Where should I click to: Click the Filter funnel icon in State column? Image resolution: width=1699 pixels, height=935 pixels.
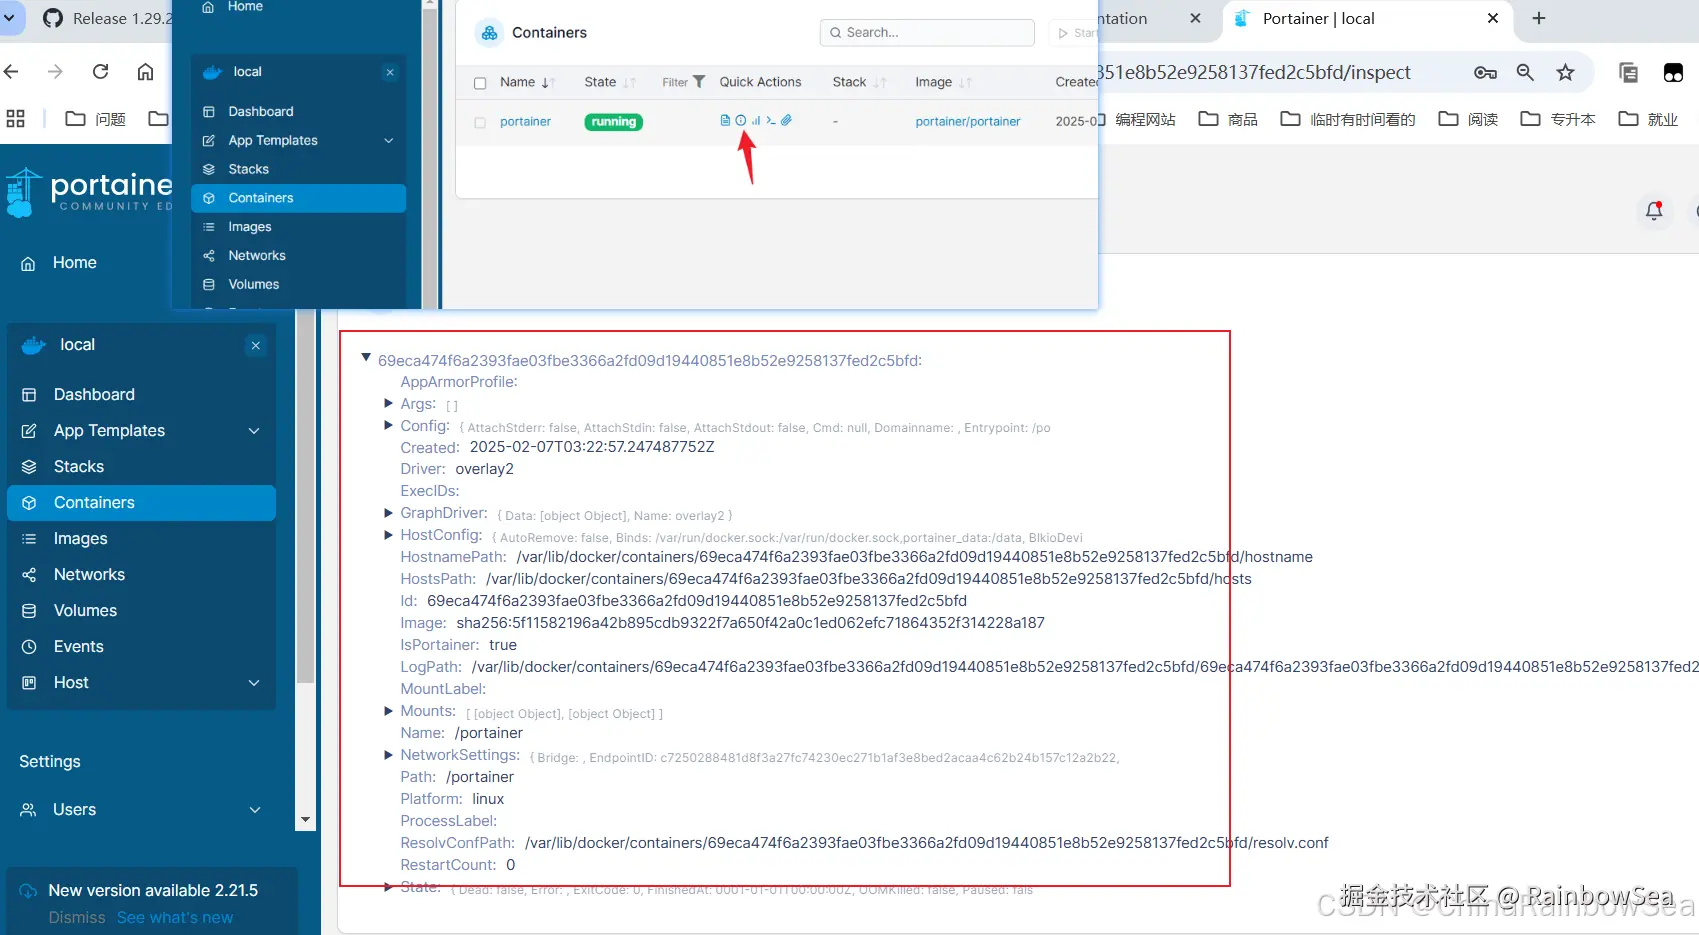tap(699, 82)
